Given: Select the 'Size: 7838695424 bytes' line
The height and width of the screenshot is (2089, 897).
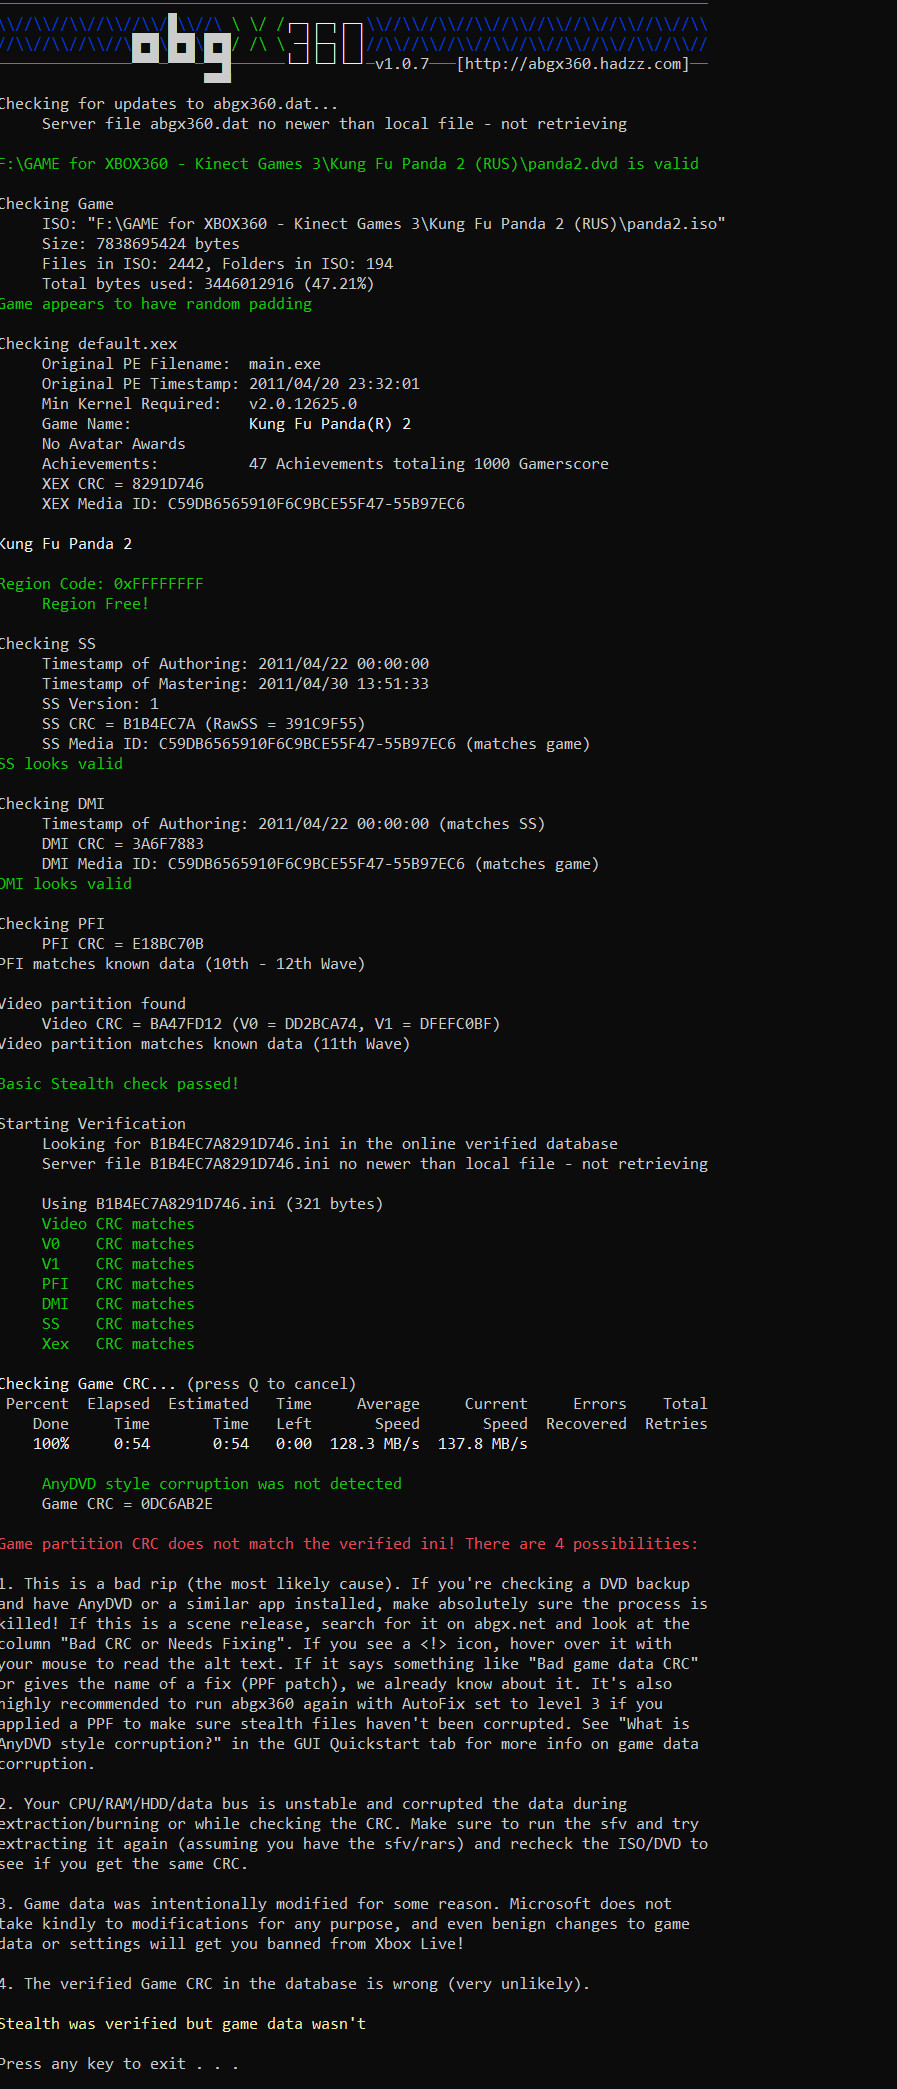Looking at the screenshot, I should 141,244.
